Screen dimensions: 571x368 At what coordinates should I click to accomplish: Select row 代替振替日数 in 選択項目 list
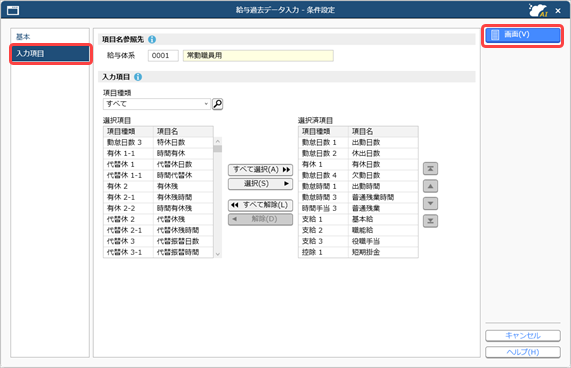[x=158, y=241]
